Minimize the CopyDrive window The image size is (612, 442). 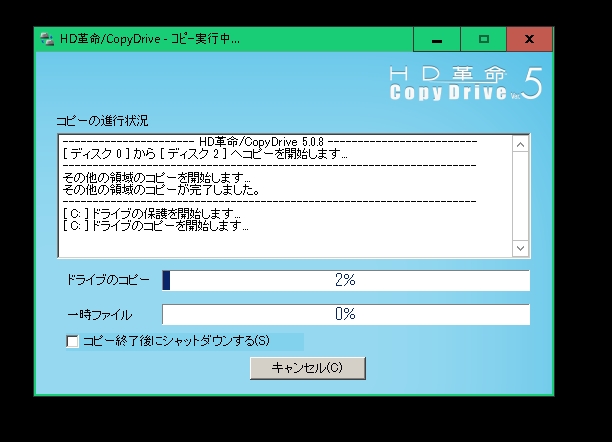pos(437,39)
